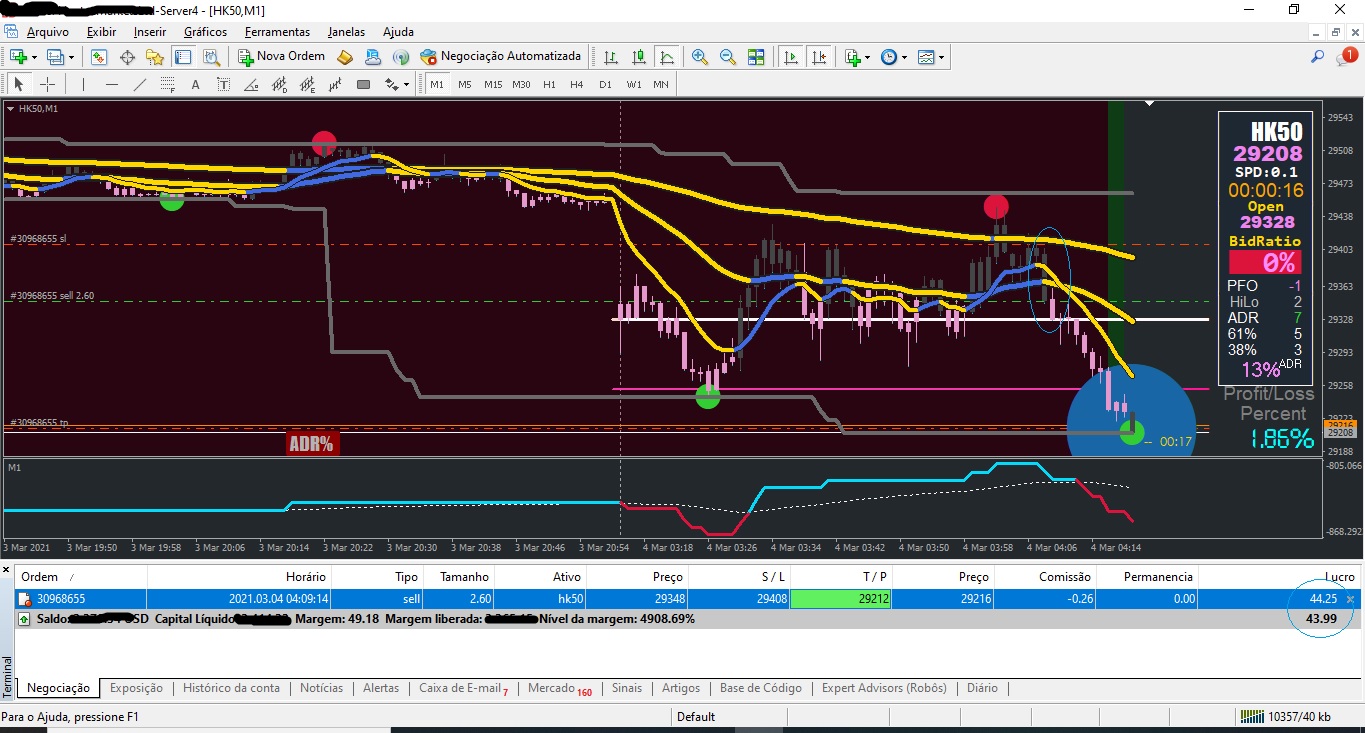
Task: Select the trendline drawing tool
Action: (x=140, y=85)
